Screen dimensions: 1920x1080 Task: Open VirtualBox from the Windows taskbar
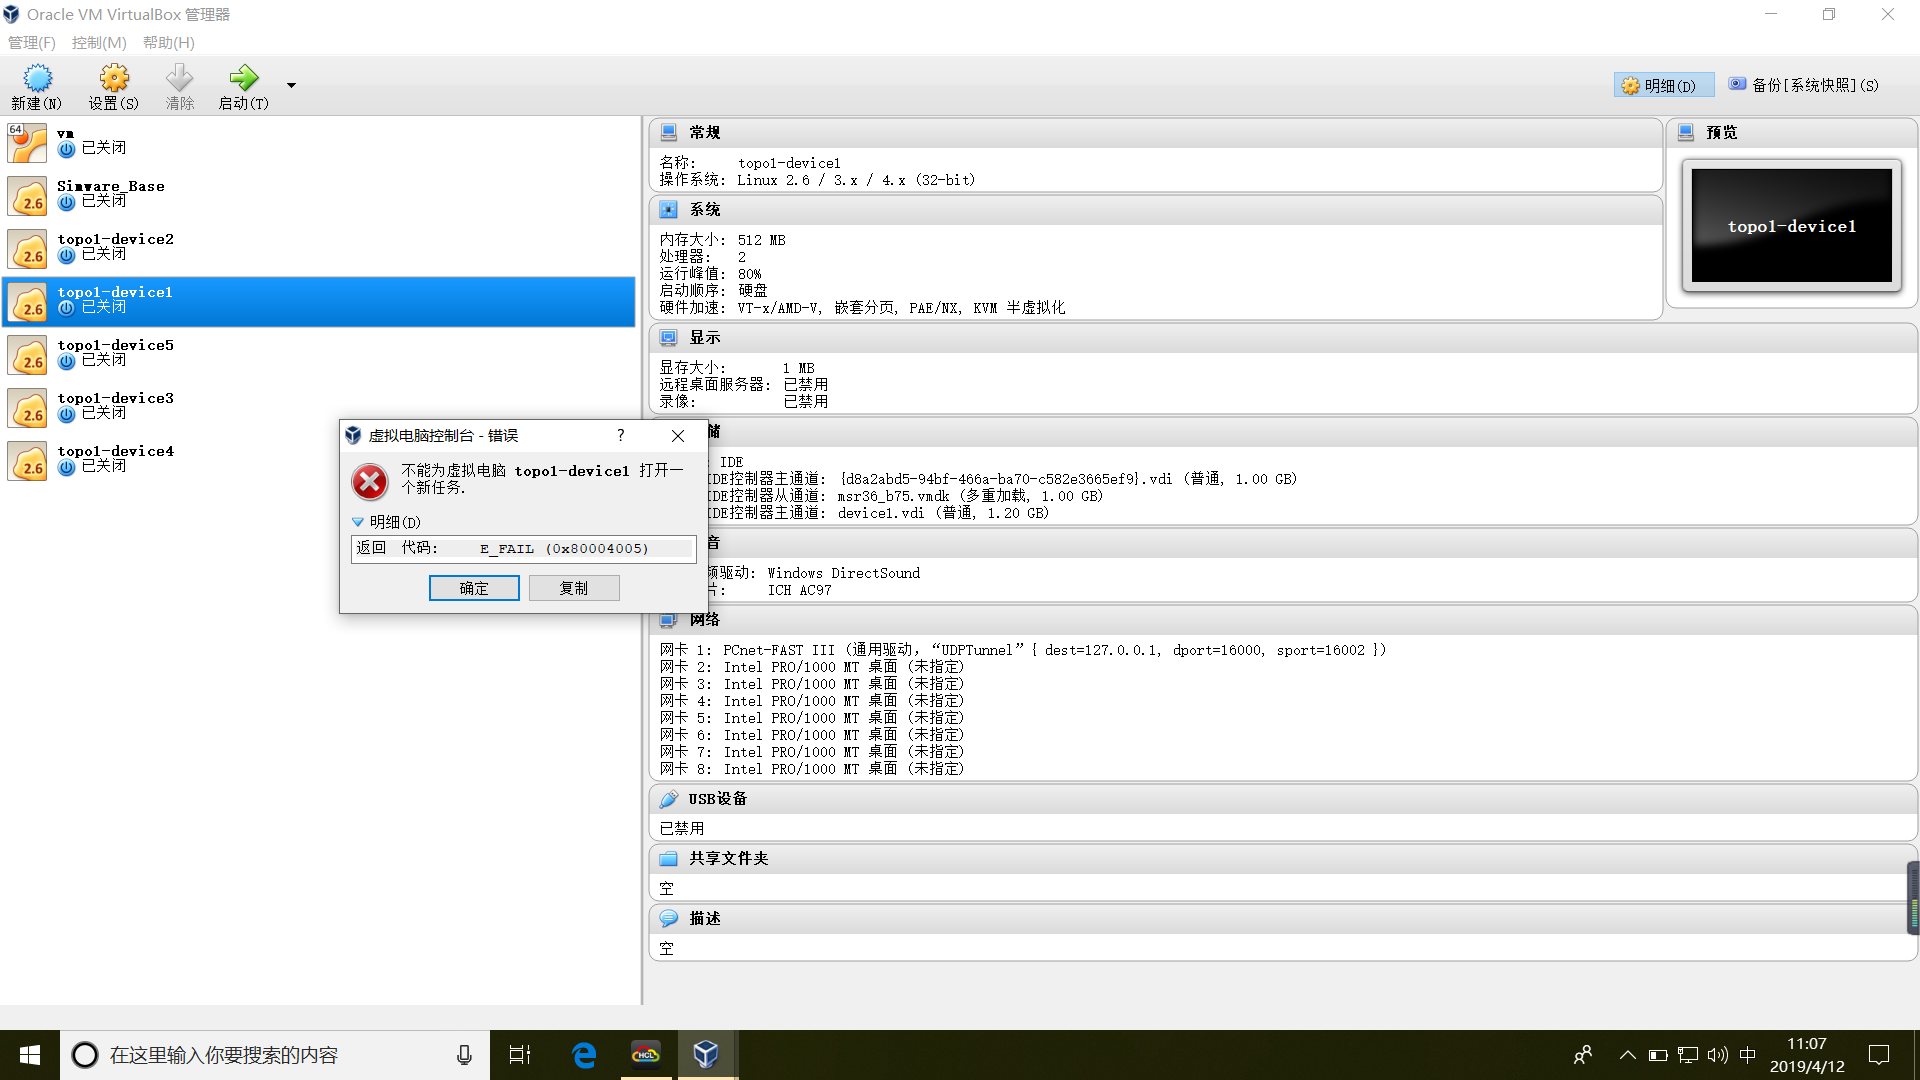706,1054
